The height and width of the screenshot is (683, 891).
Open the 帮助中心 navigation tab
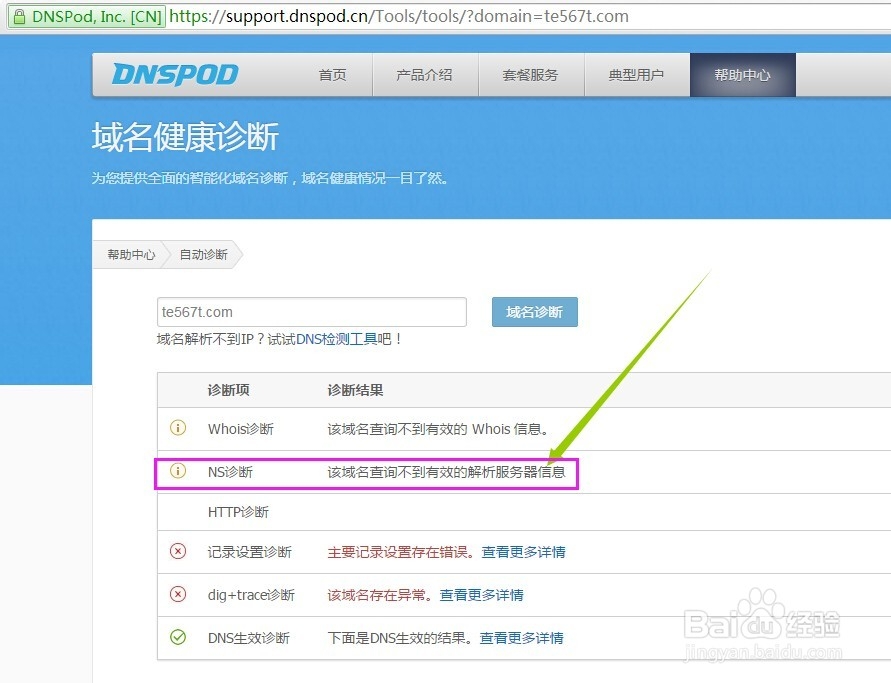click(743, 75)
